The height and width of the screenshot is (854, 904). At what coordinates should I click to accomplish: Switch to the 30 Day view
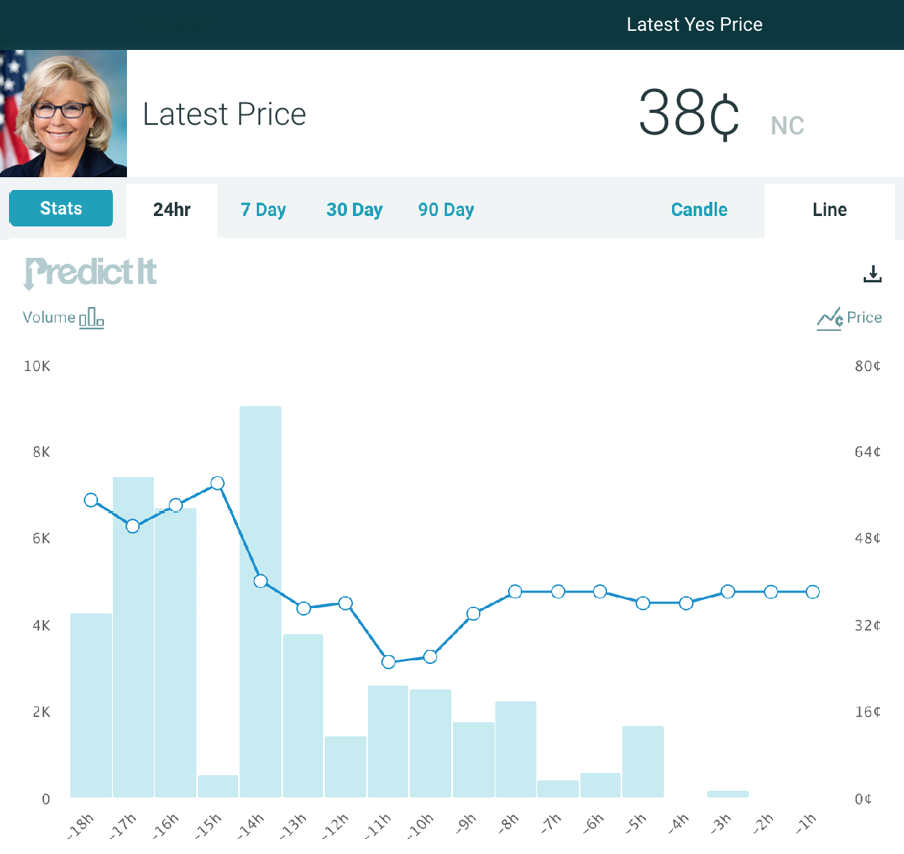click(354, 210)
